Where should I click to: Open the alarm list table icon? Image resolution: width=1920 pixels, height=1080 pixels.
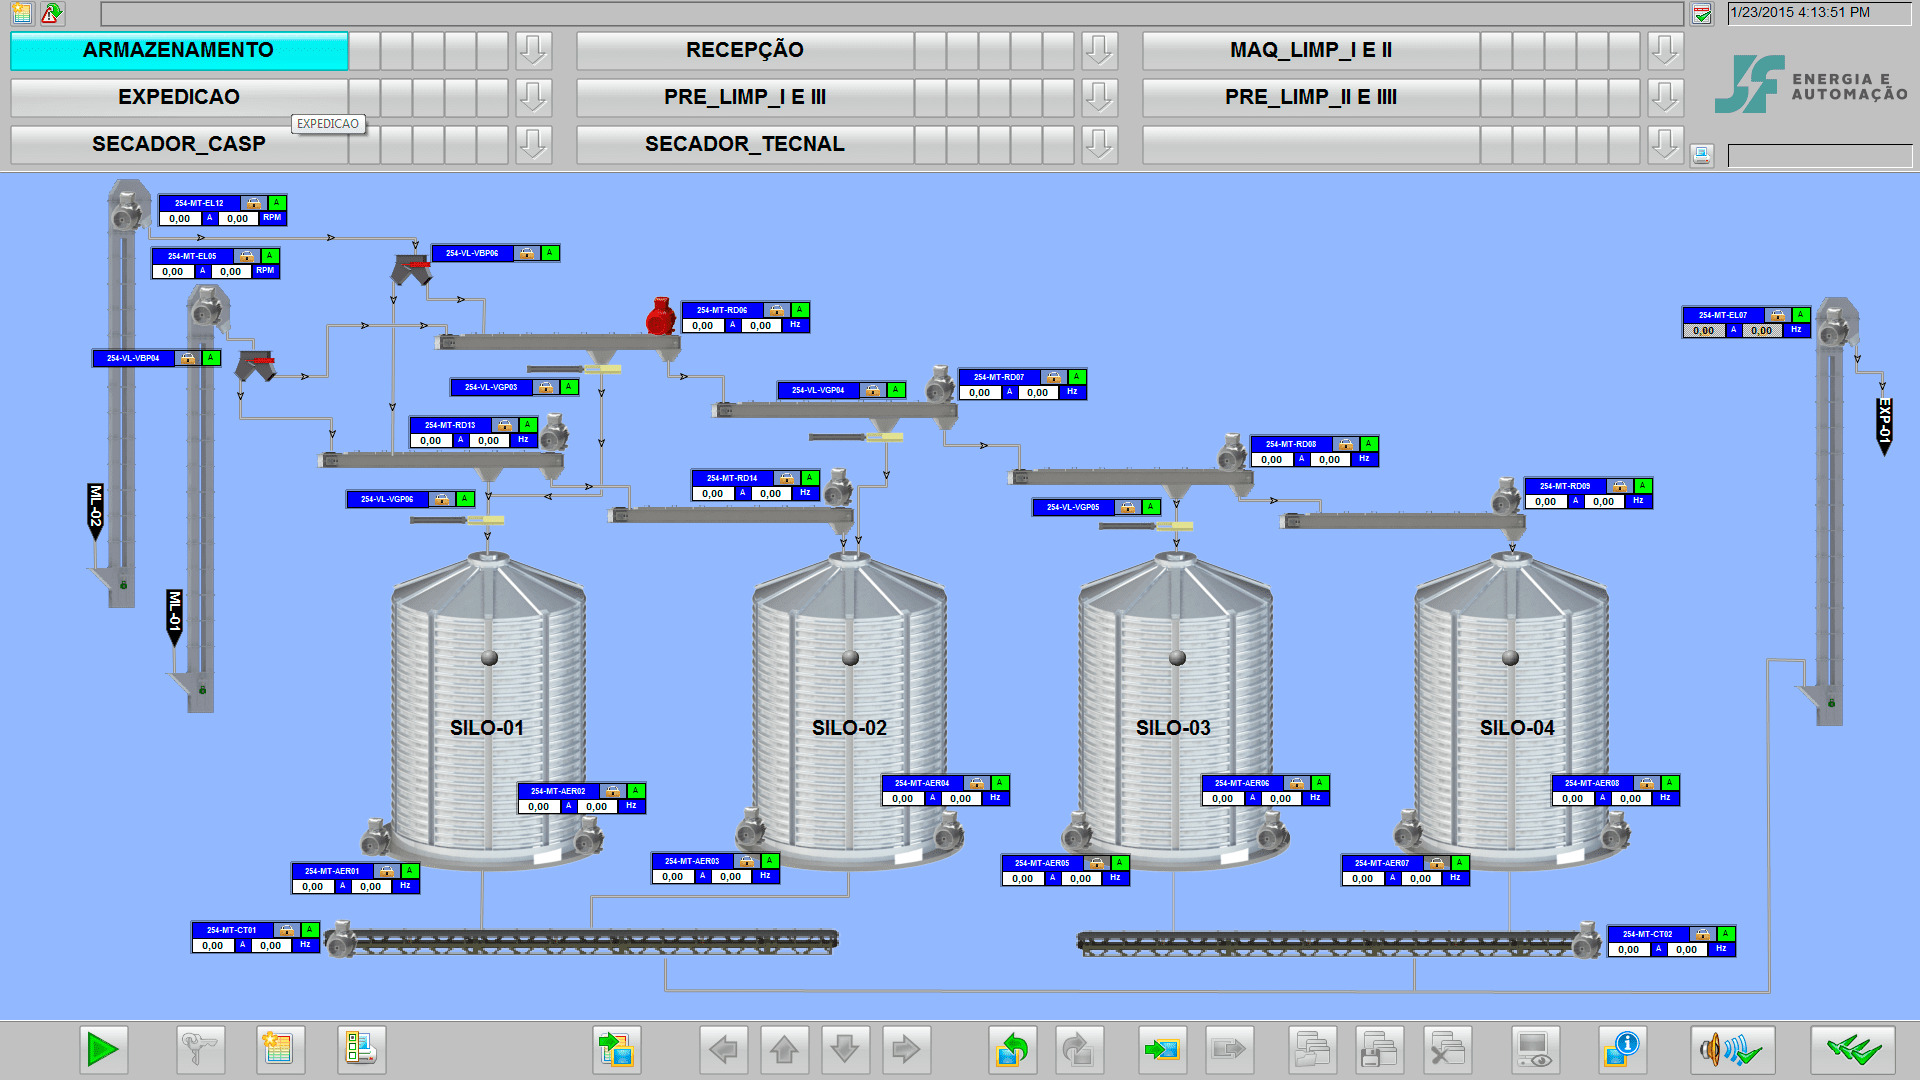[277, 1050]
